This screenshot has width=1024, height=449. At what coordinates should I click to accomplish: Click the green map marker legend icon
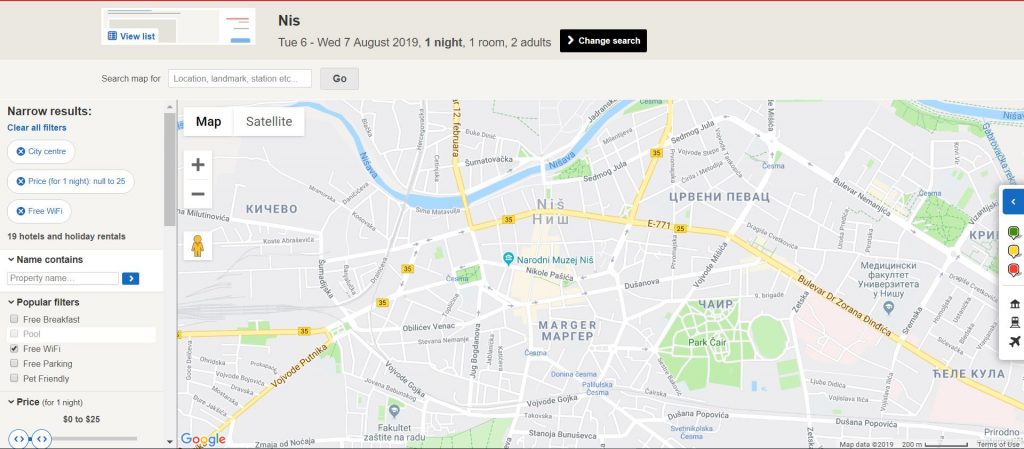(x=1014, y=232)
